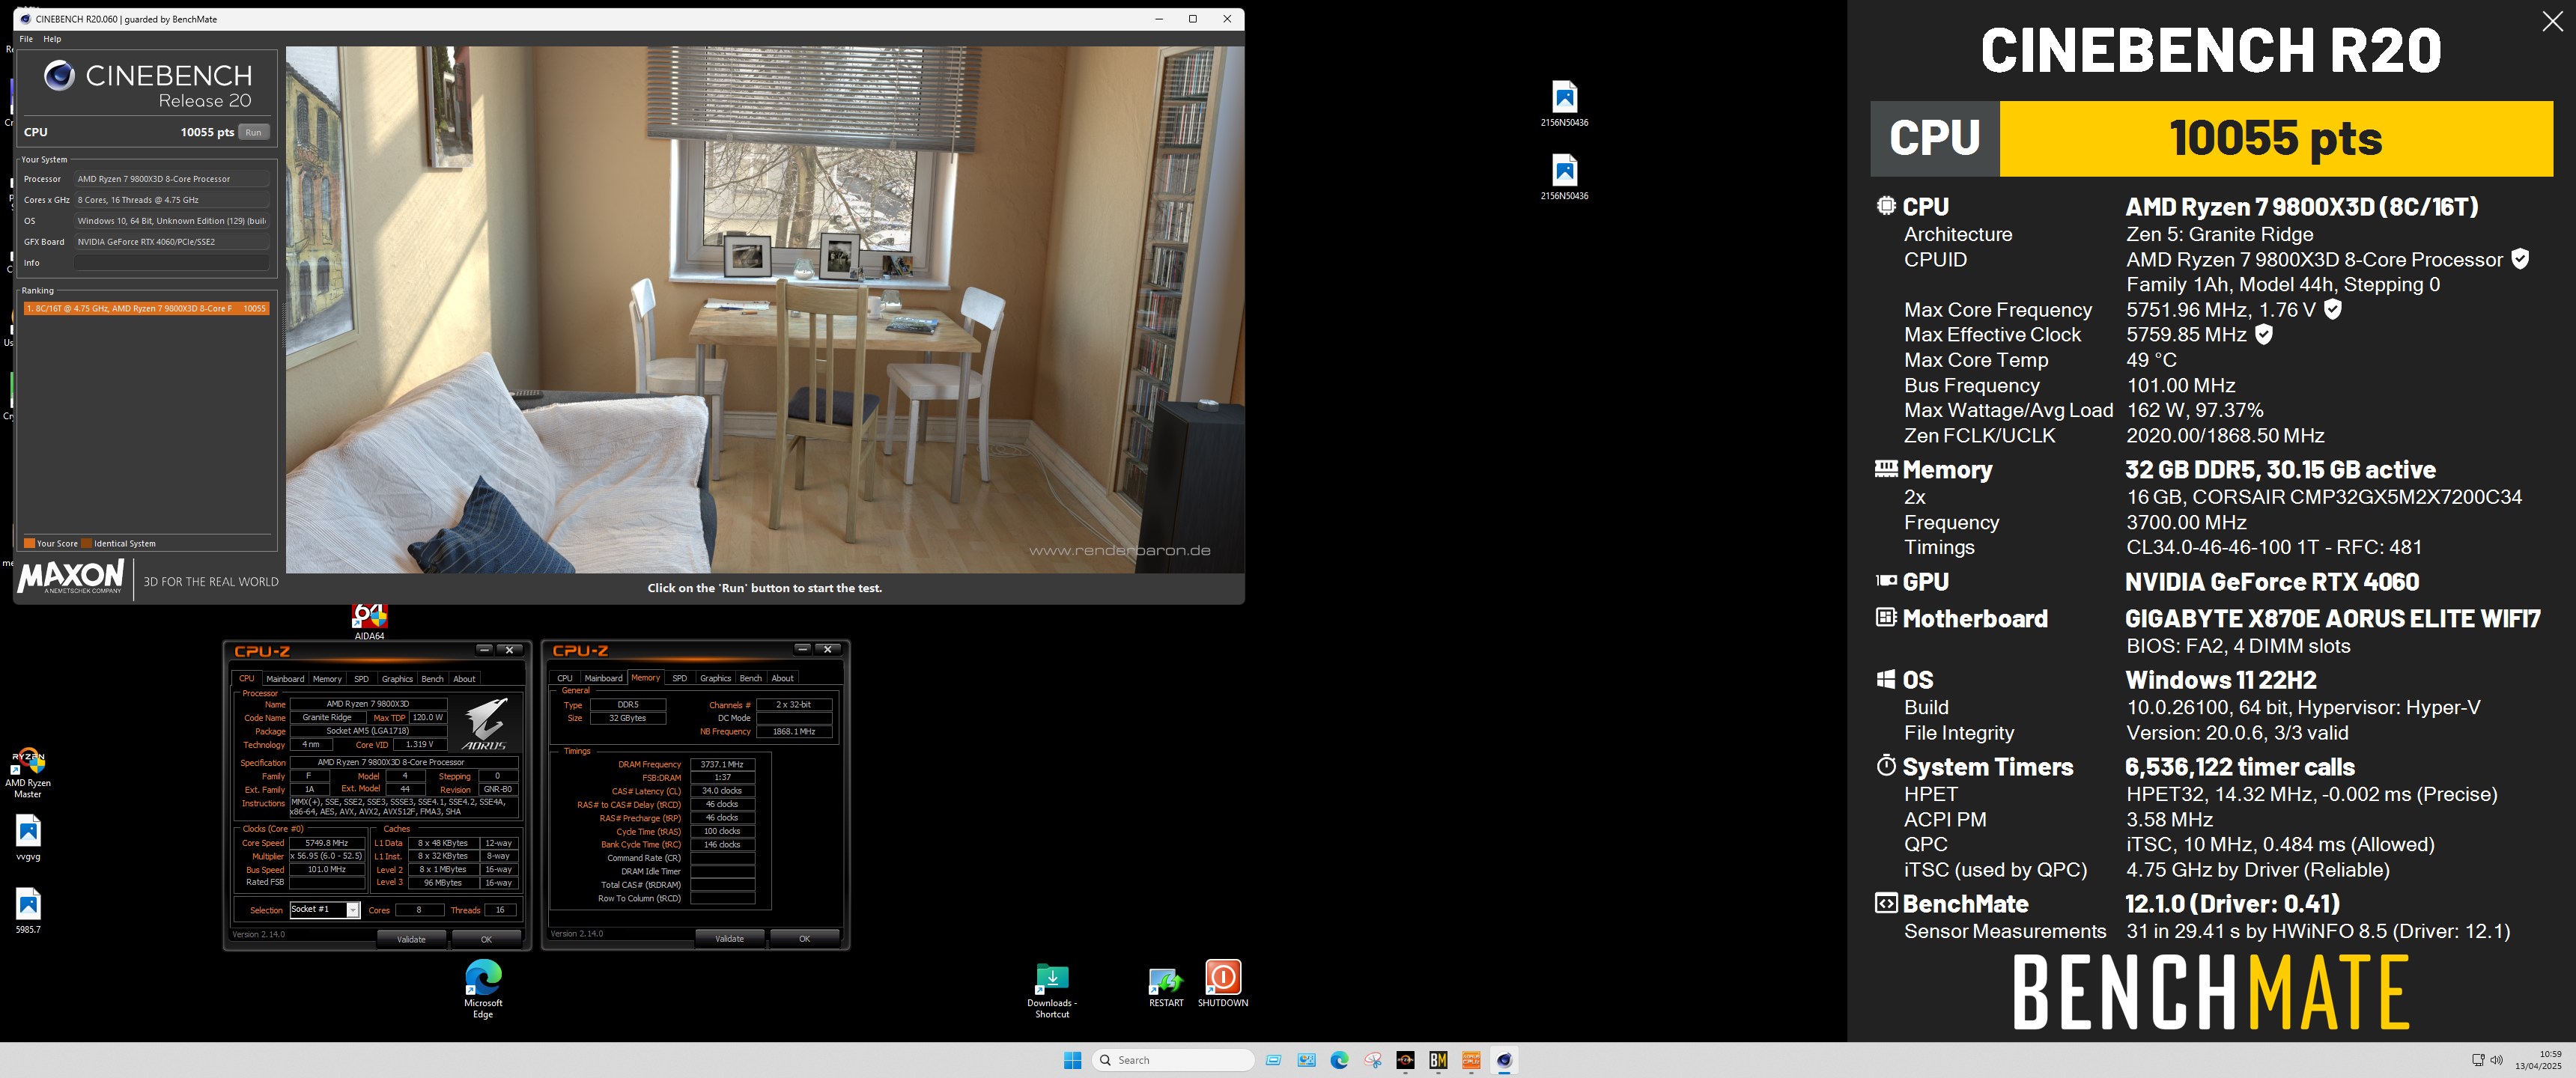Open the Downloads - Shortcut folder icon

[1052, 991]
